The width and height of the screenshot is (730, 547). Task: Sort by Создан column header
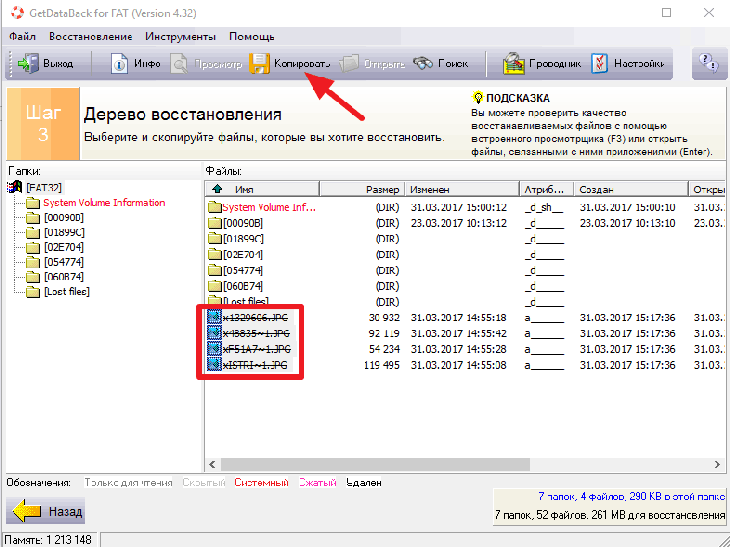[x=631, y=189]
